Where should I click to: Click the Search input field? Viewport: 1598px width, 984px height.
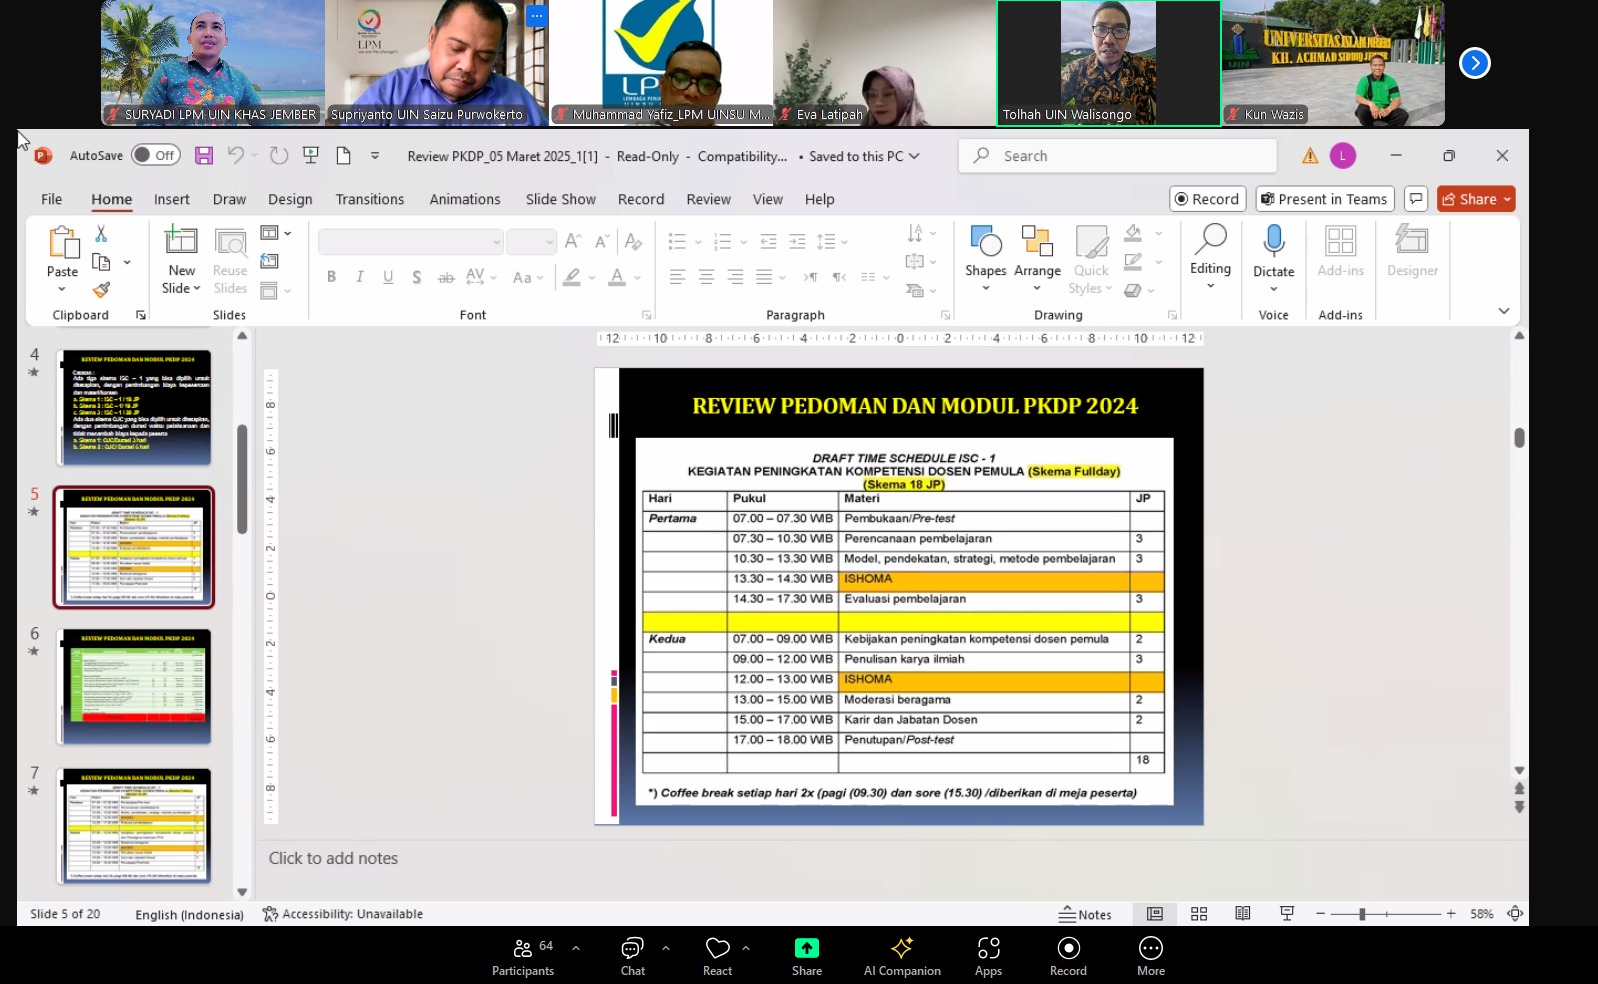pos(1117,156)
